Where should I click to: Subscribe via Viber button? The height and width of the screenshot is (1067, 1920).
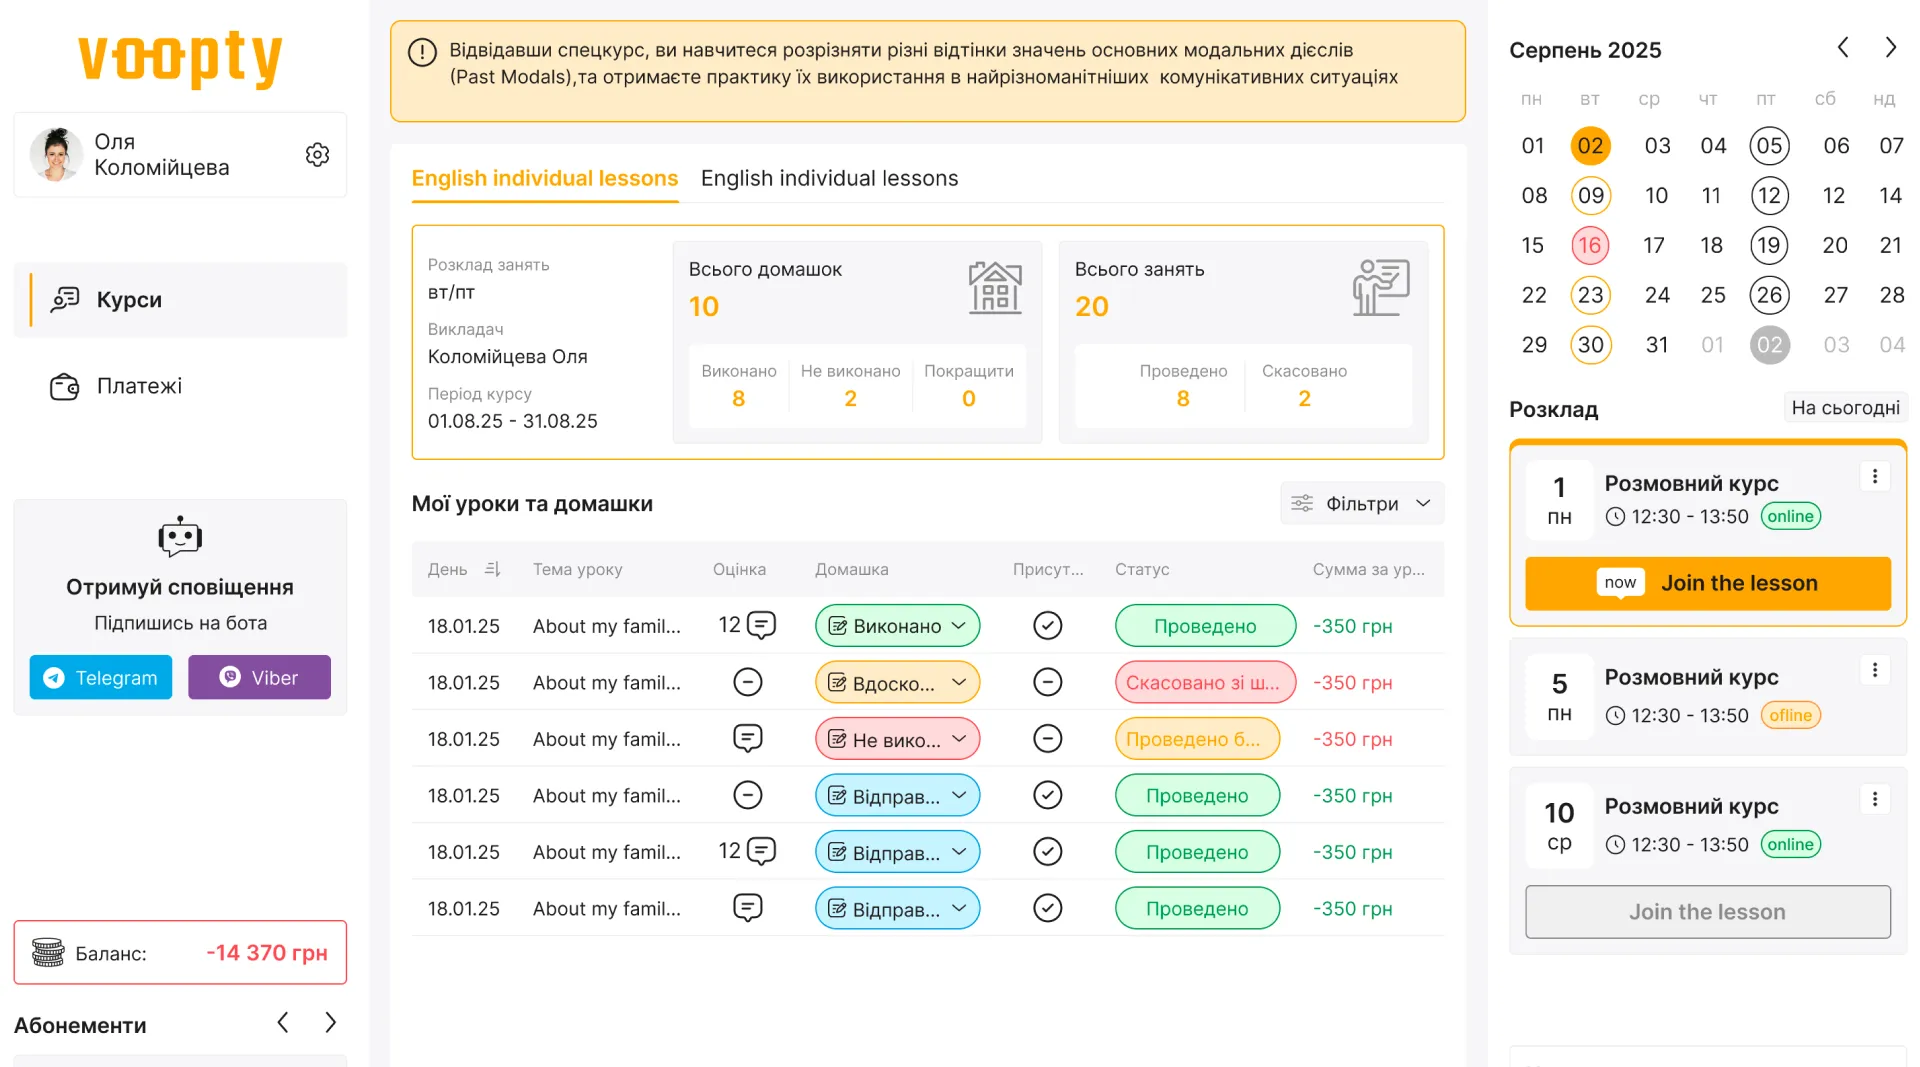259,677
